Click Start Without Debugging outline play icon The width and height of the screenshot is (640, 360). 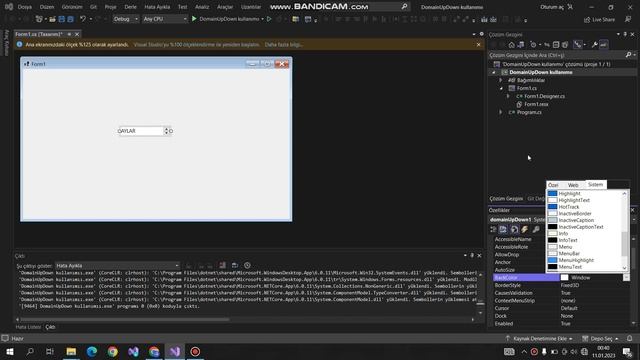[x=269, y=19]
